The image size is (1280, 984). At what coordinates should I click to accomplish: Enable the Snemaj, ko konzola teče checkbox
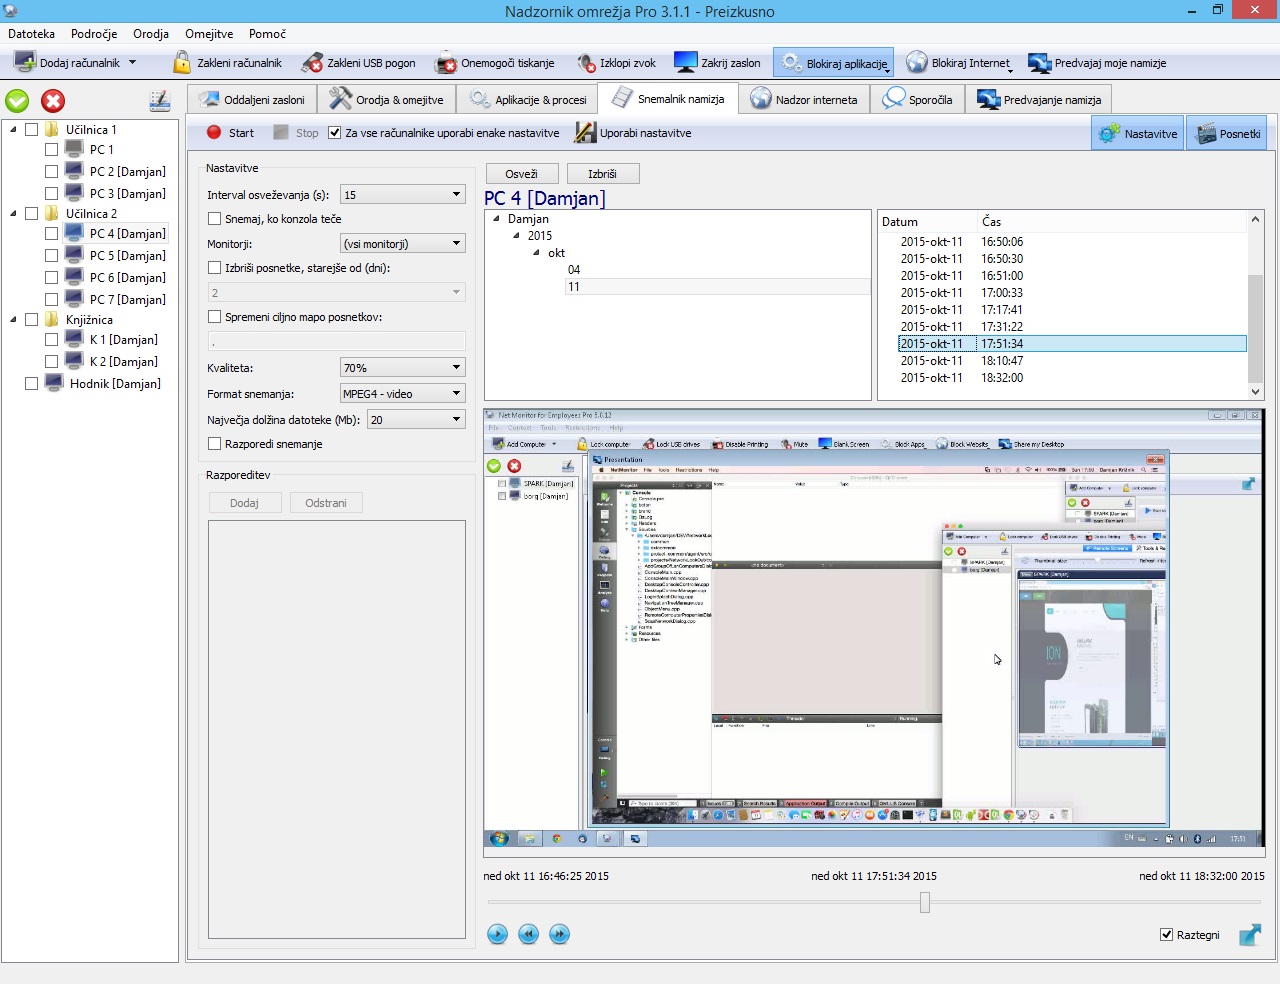pos(215,218)
